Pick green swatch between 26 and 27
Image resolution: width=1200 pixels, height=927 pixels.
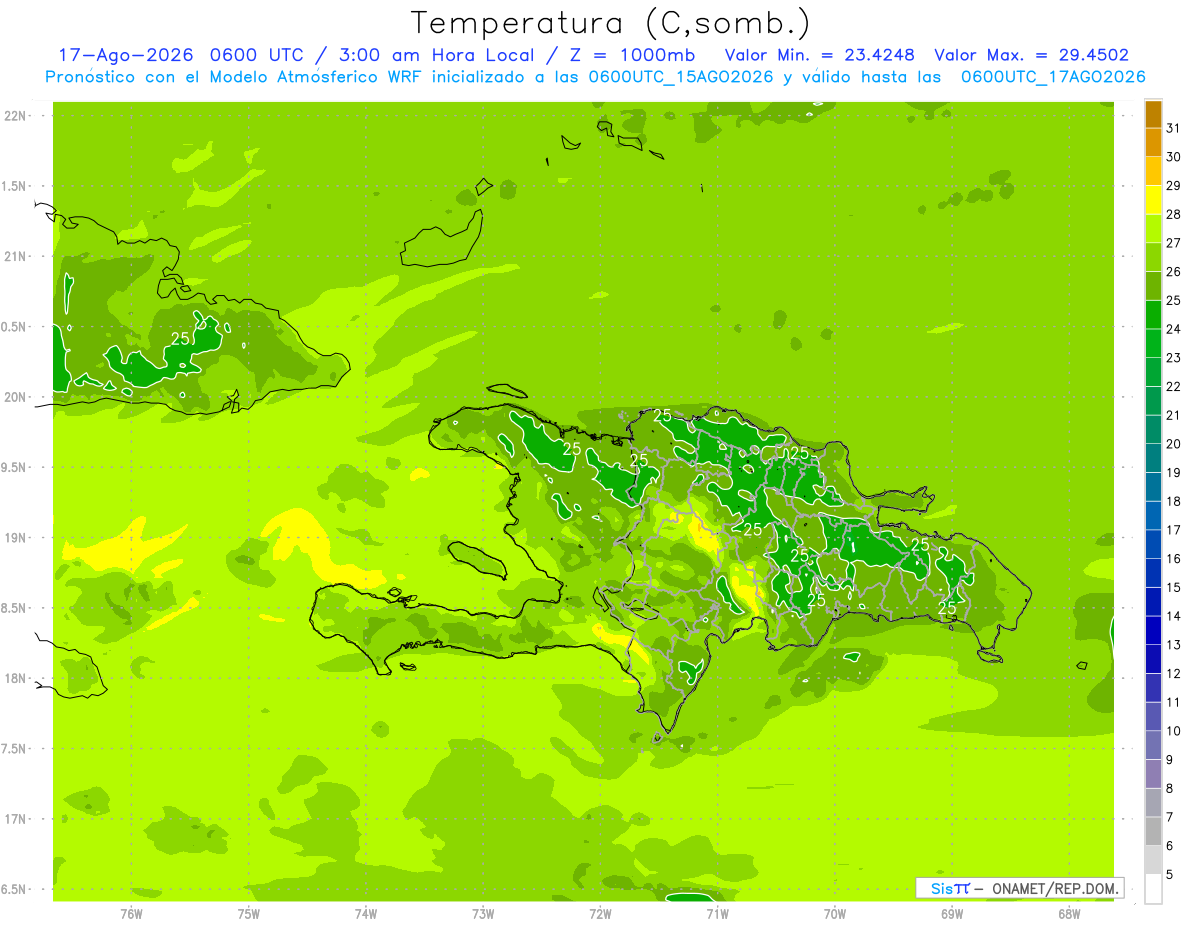coord(1153,257)
